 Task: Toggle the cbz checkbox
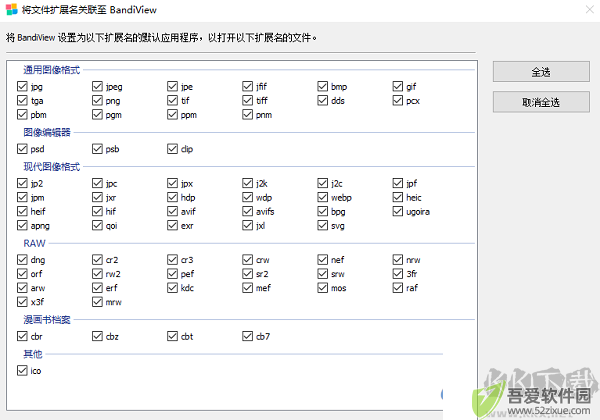pos(97,336)
